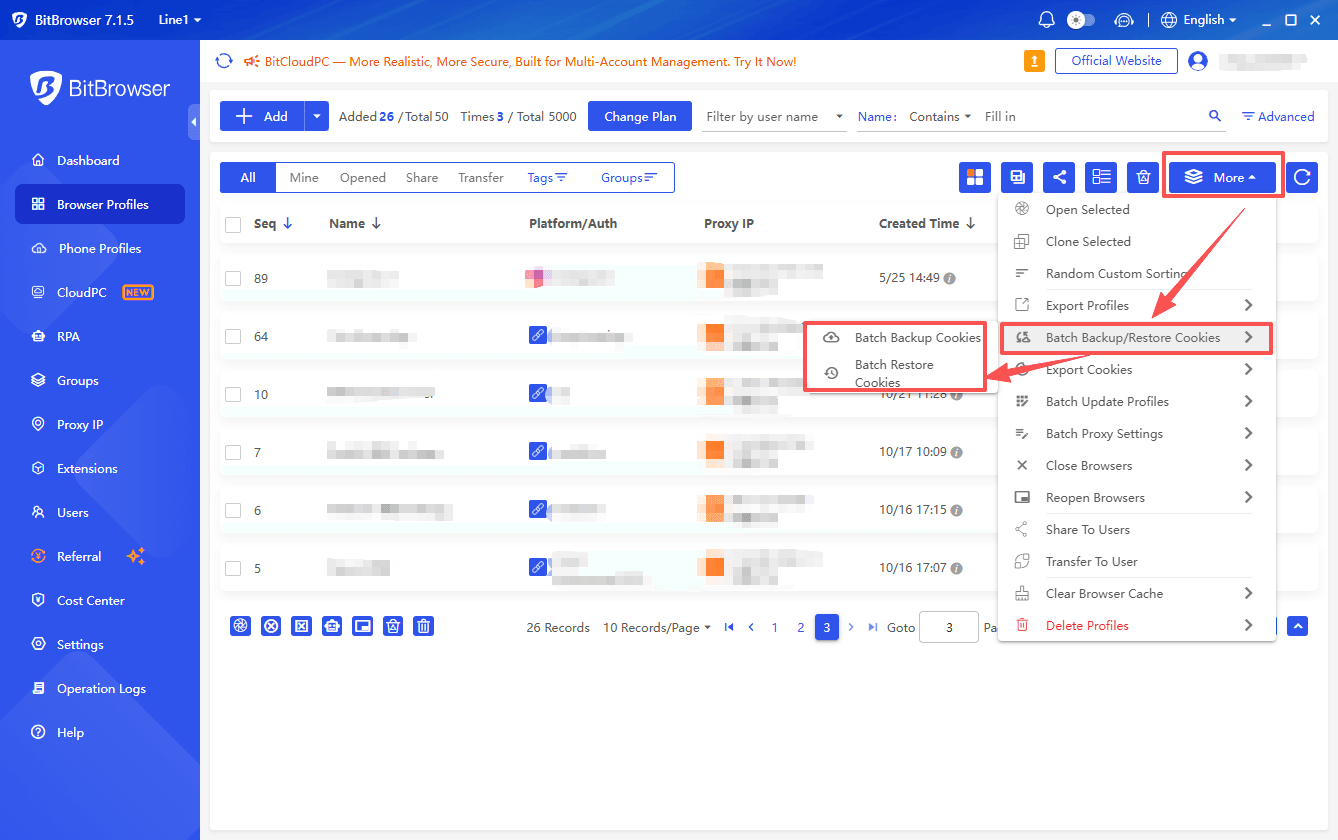Screen dimensions: 1338x840
Task: Select Batch Restore Cookies in submenu
Action: coord(902,373)
